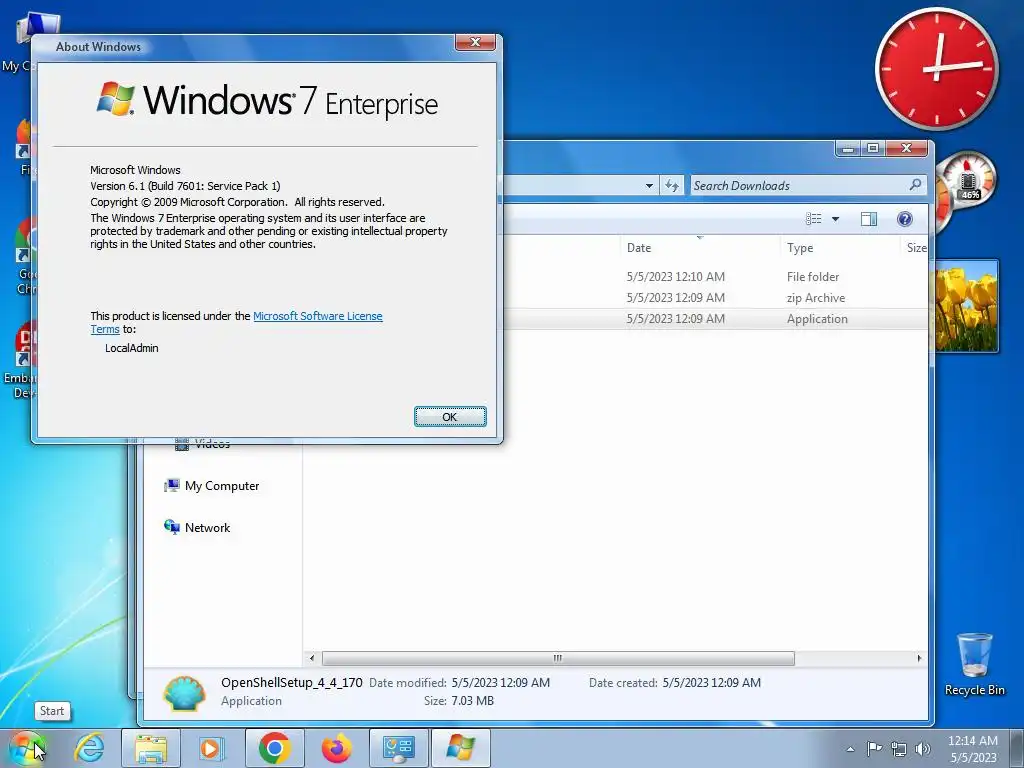The width and height of the screenshot is (1024, 768).
Task: Open taskbar clock showing 12:14 AM
Action: click(x=972, y=749)
